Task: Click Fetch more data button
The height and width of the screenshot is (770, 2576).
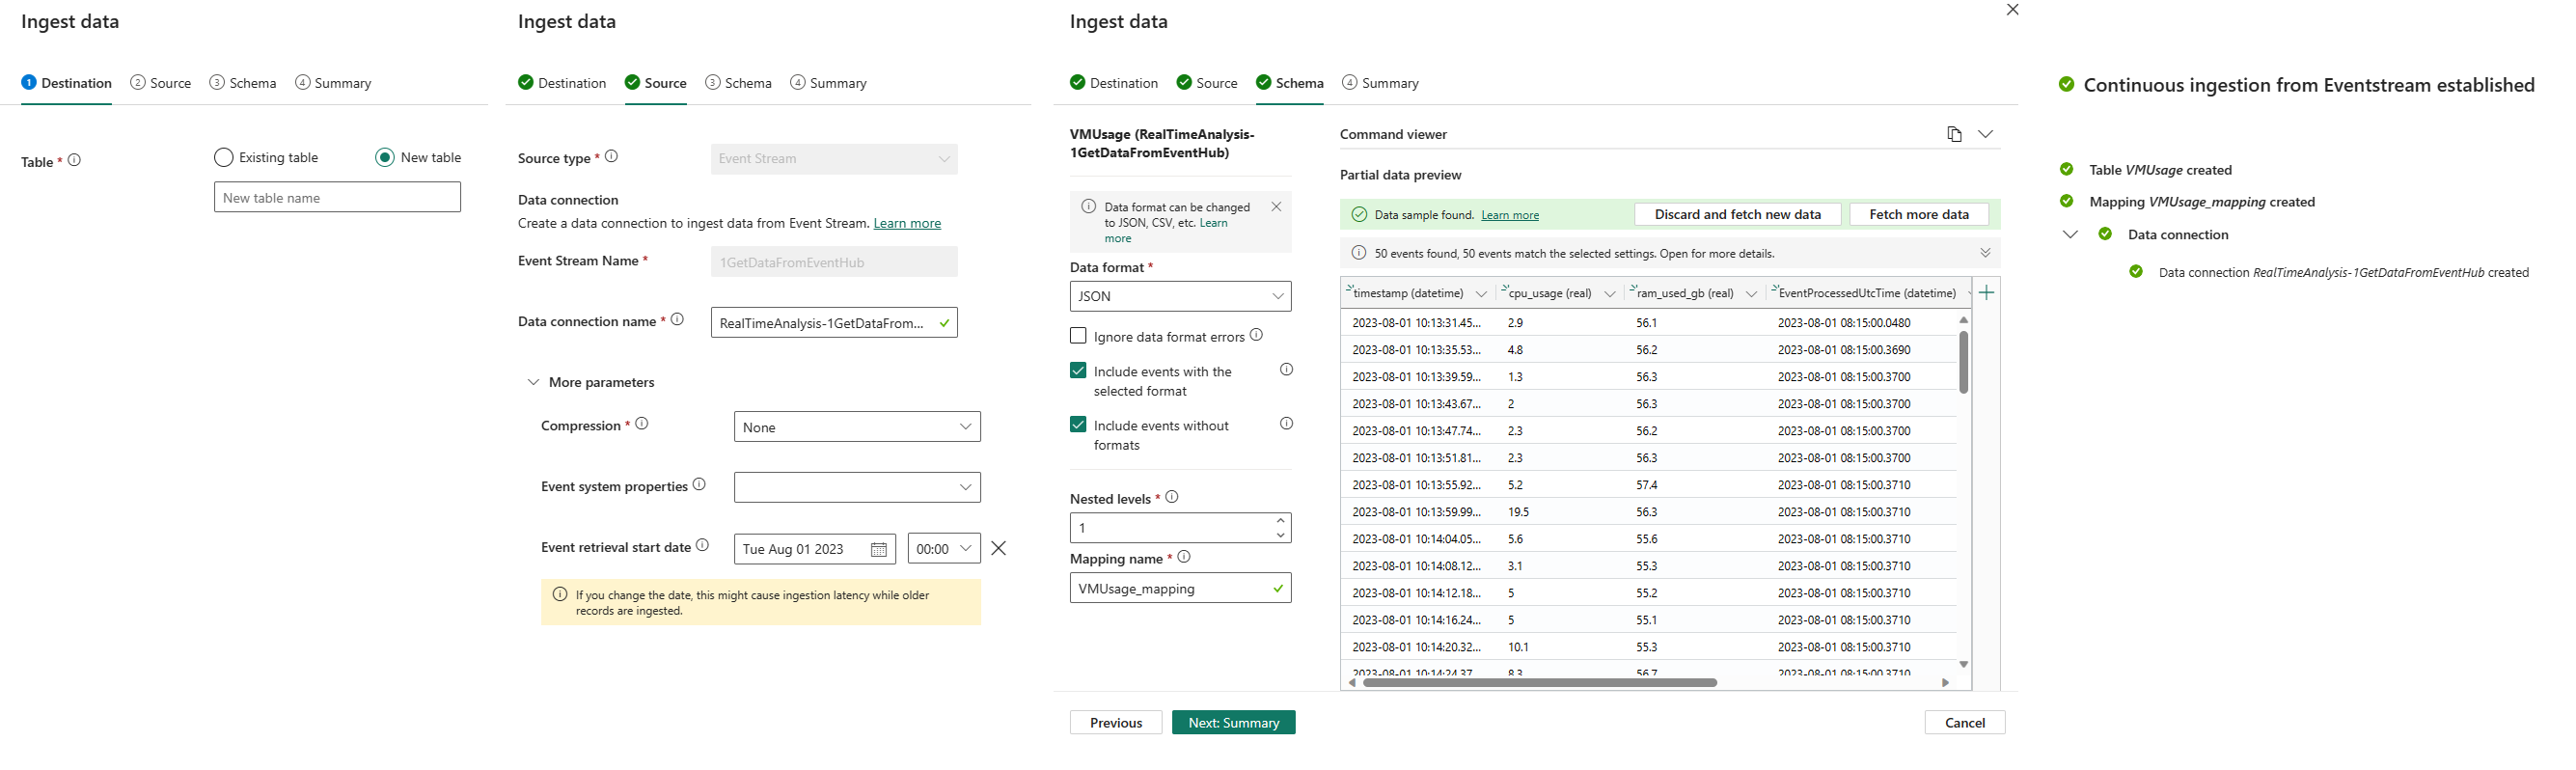Action: 1918,214
